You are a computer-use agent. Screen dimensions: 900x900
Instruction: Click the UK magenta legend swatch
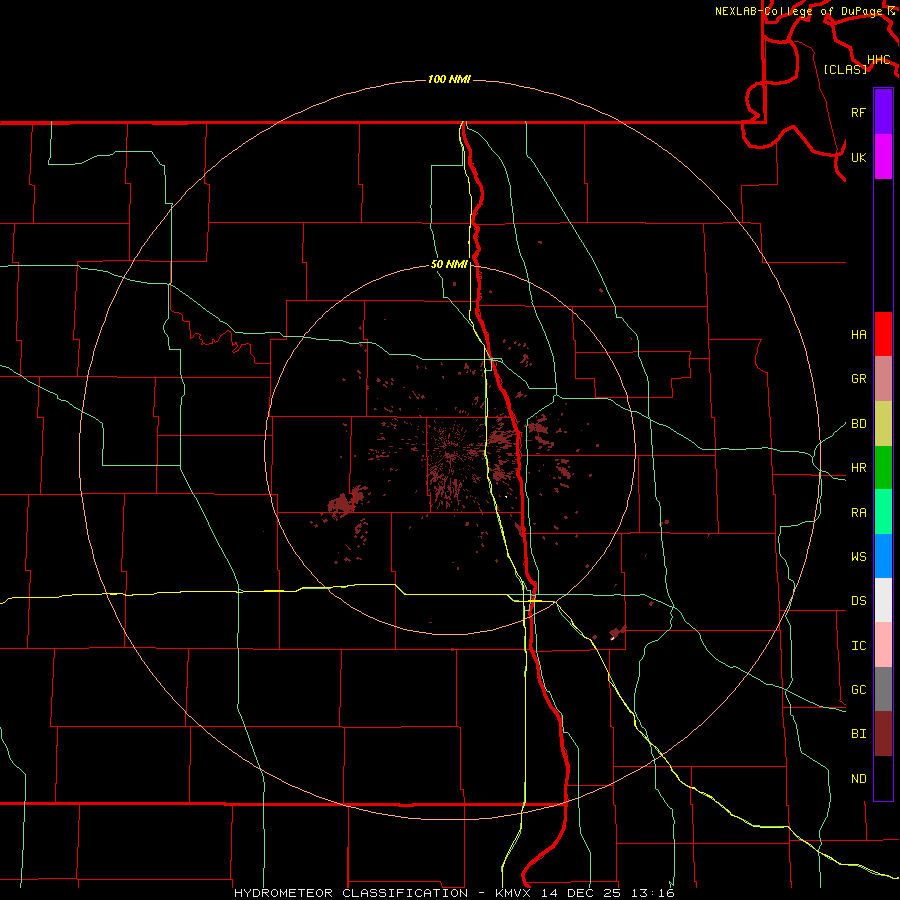click(x=883, y=157)
